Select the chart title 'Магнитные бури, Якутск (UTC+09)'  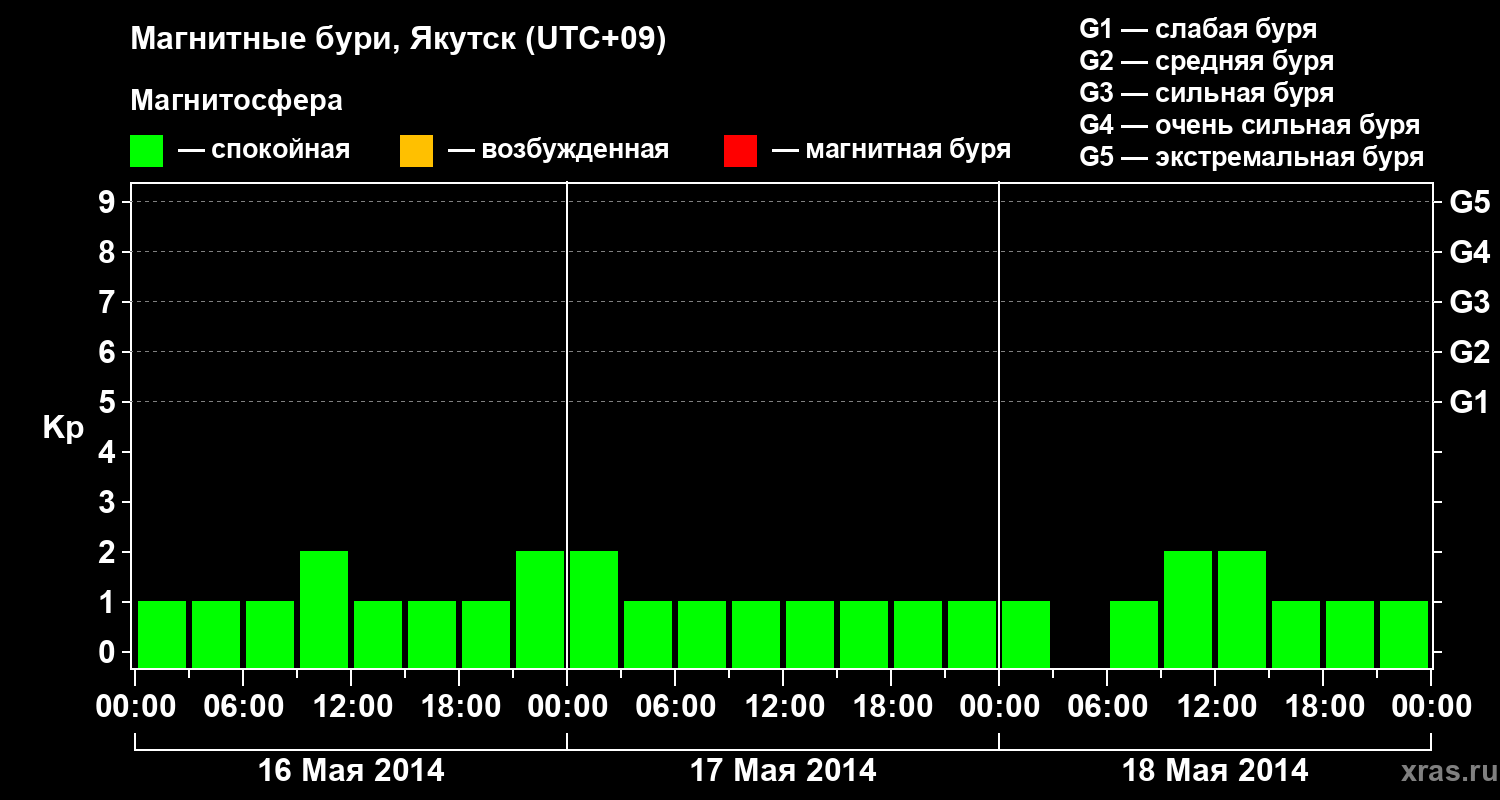(398, 40)
